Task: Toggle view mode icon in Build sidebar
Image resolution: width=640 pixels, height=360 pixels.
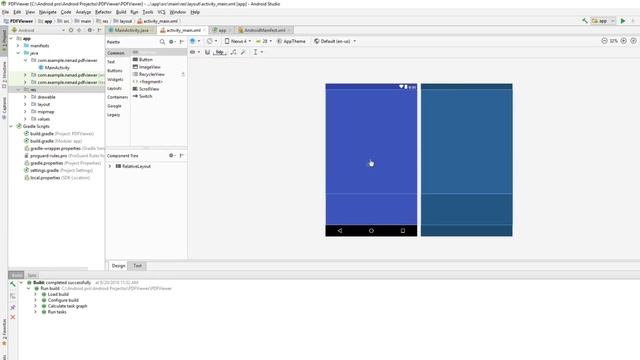Action: 13,296
